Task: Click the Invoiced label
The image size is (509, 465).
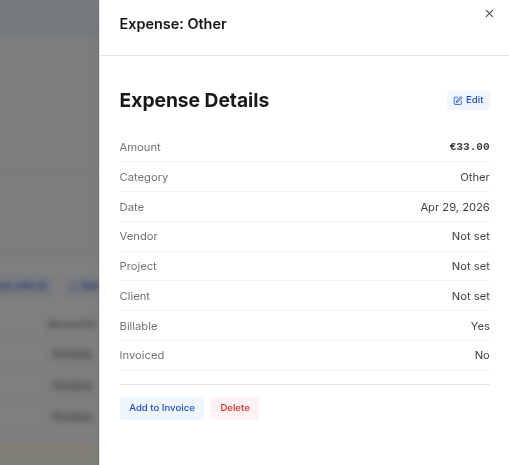Action: click(x=142, y=355)
